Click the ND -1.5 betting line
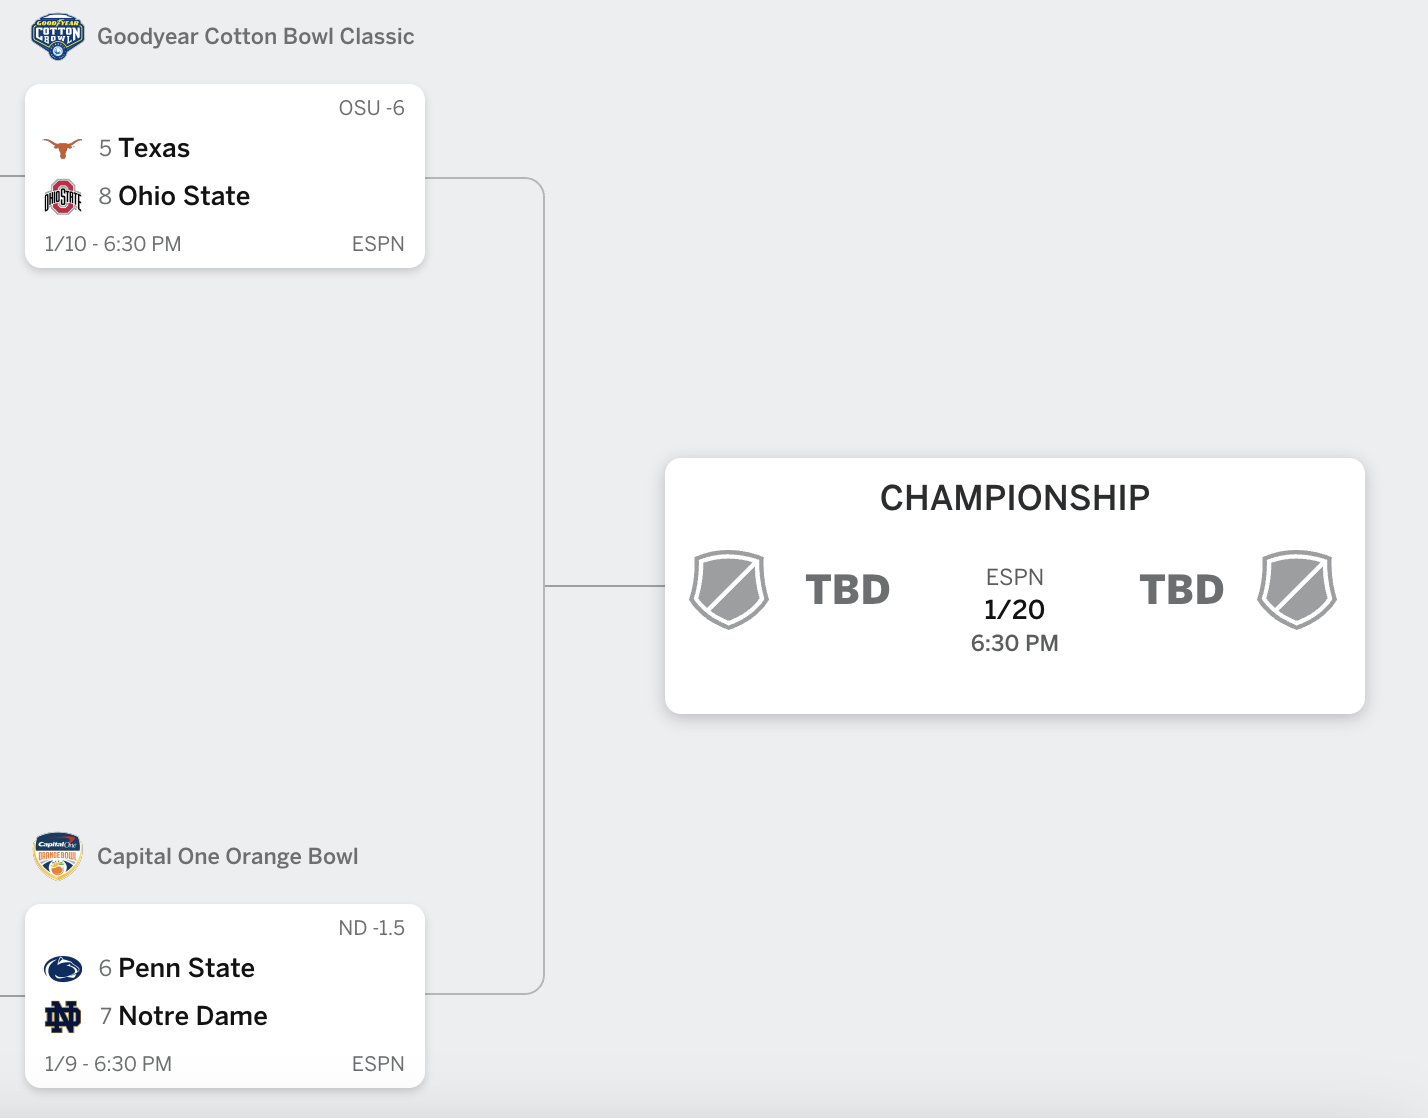This screenshot has height=1118, width=1428. pyautogui.click(x=372, y=928)
